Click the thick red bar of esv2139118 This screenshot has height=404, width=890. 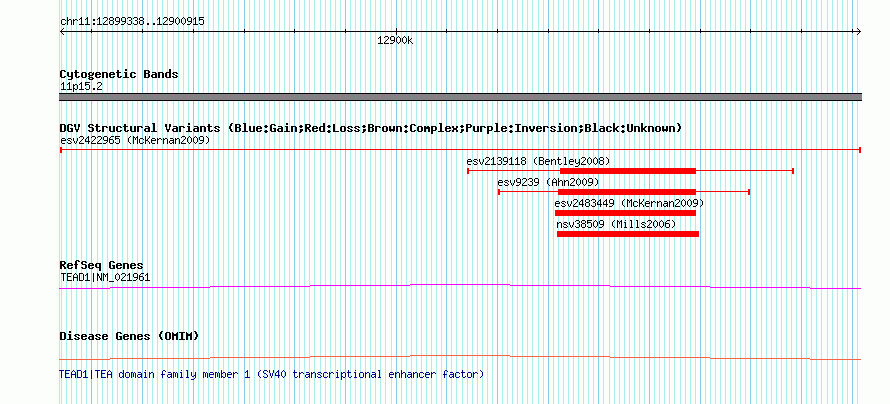click(628, 171)
